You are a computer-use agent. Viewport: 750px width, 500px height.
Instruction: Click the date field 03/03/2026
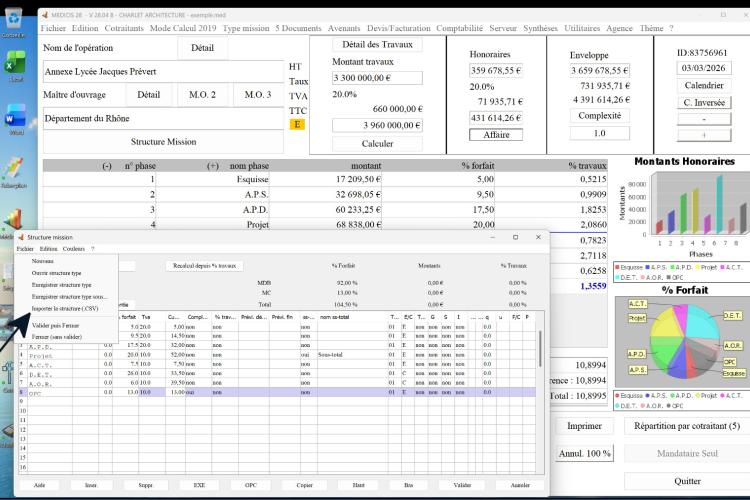pos(704,68)
